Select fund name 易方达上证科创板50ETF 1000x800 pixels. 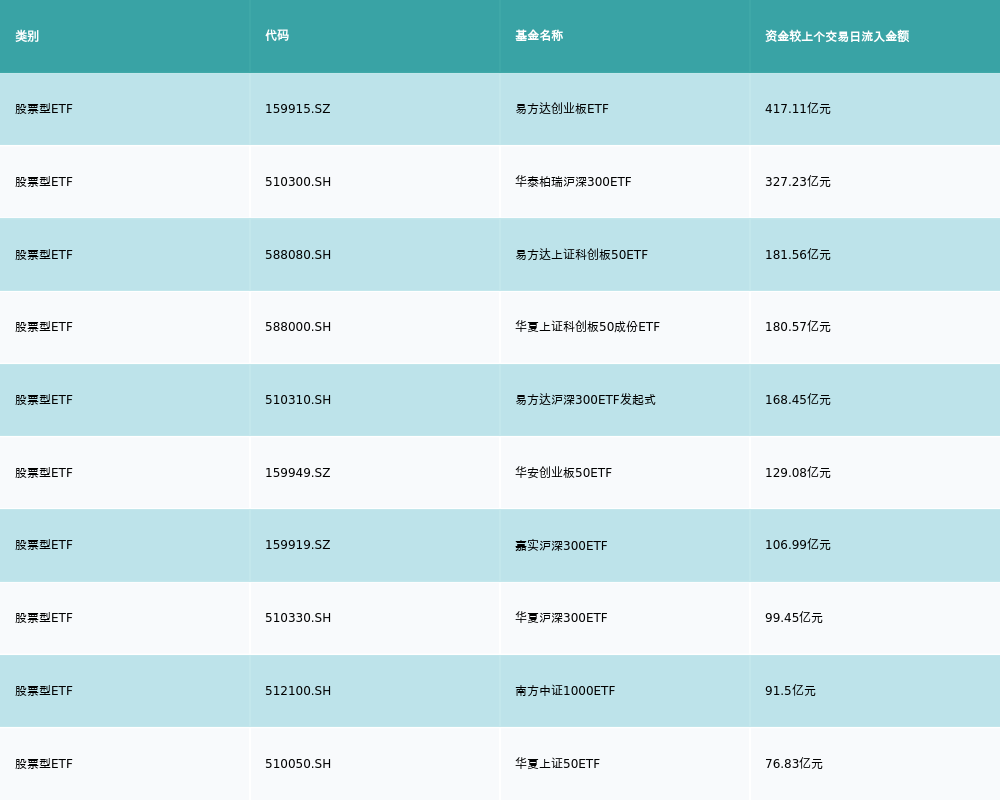pos(582,255)
